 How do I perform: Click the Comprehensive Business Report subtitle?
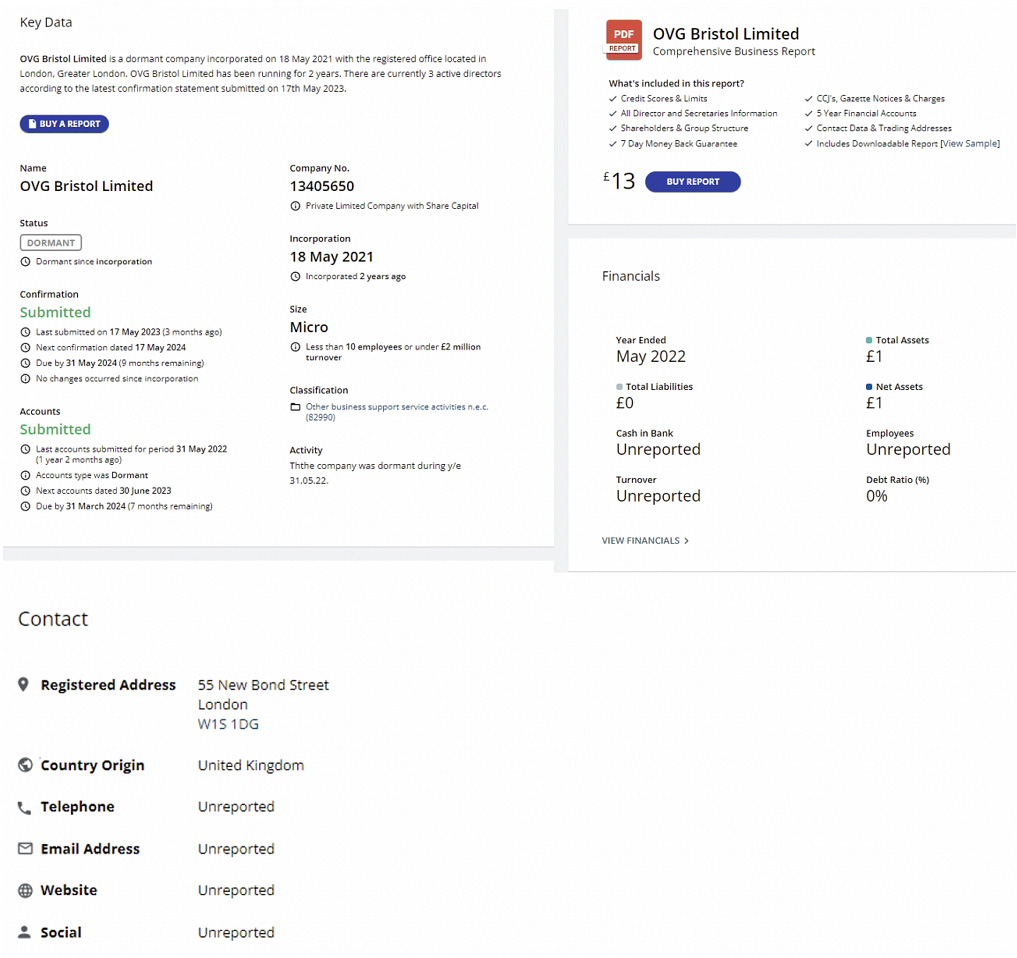(734, 51)
